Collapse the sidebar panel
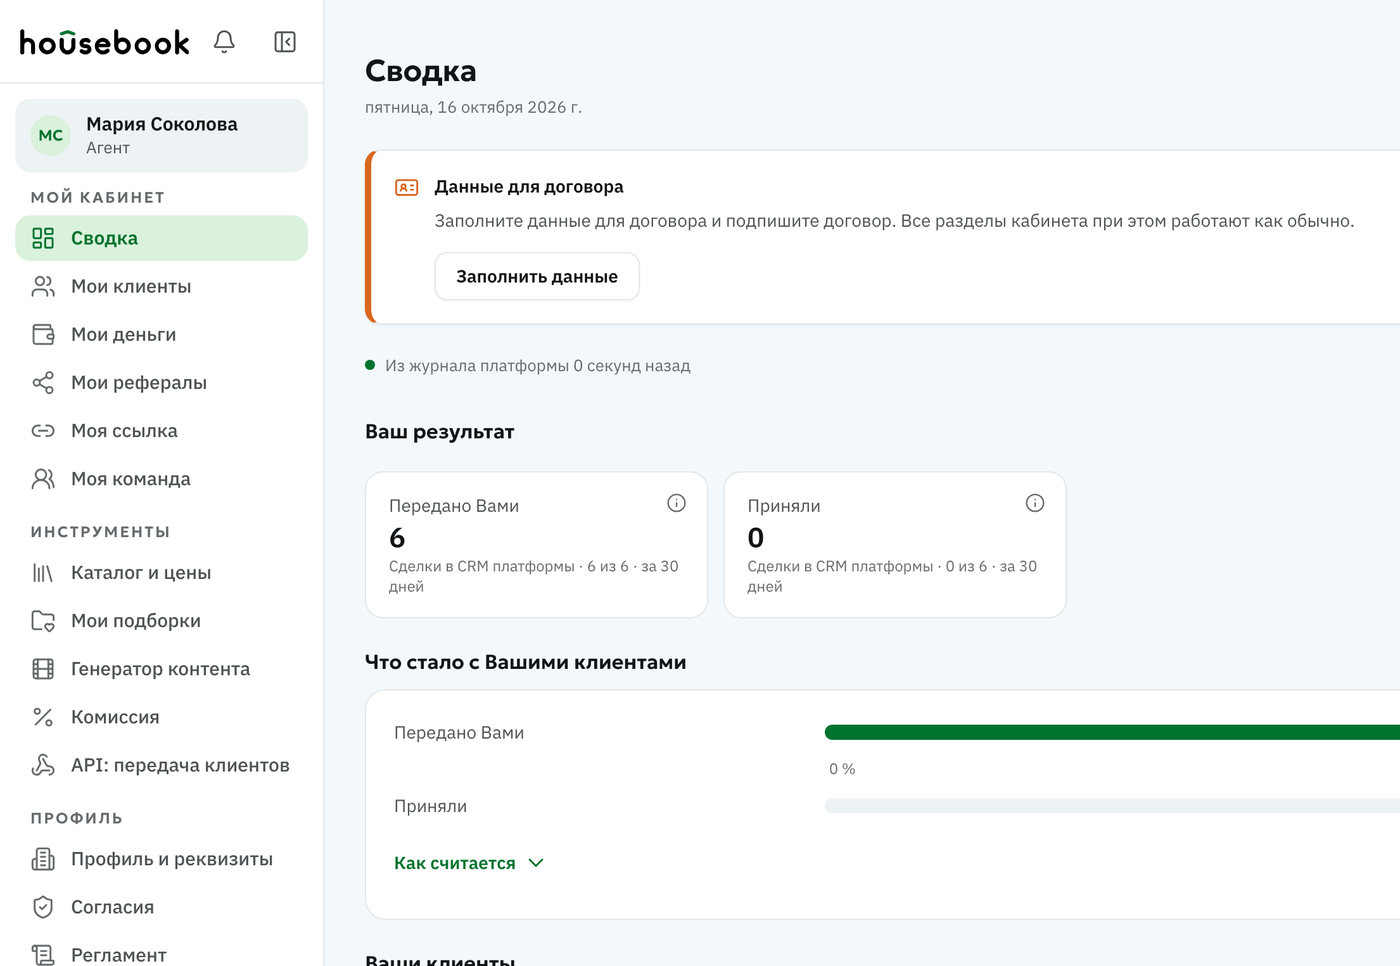 tap(285, 41)
